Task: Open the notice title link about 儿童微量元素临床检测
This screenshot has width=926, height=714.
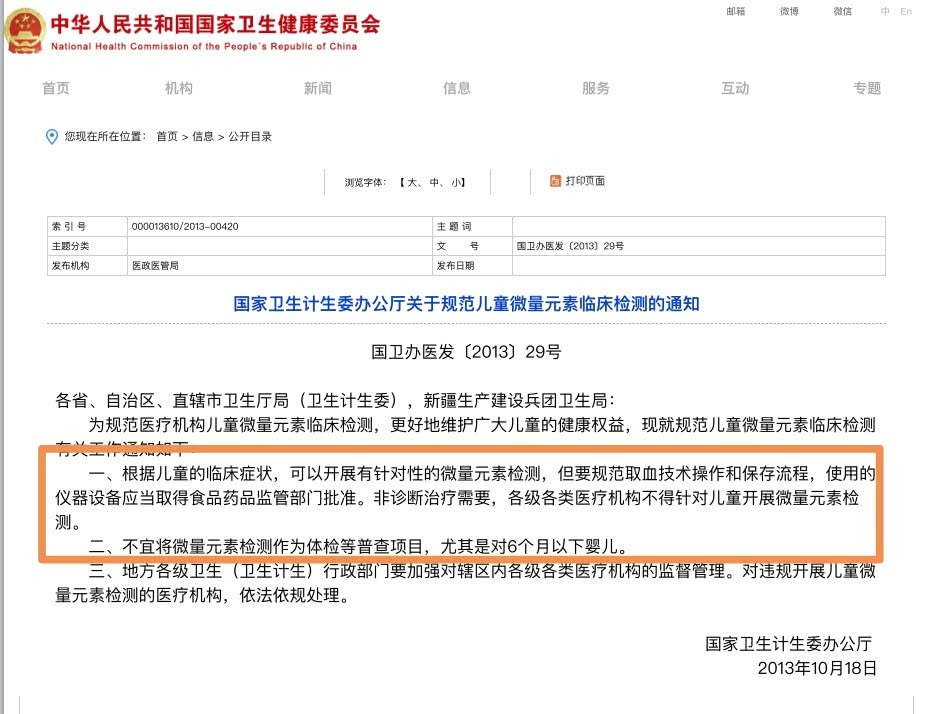Action: pos(463,303)
